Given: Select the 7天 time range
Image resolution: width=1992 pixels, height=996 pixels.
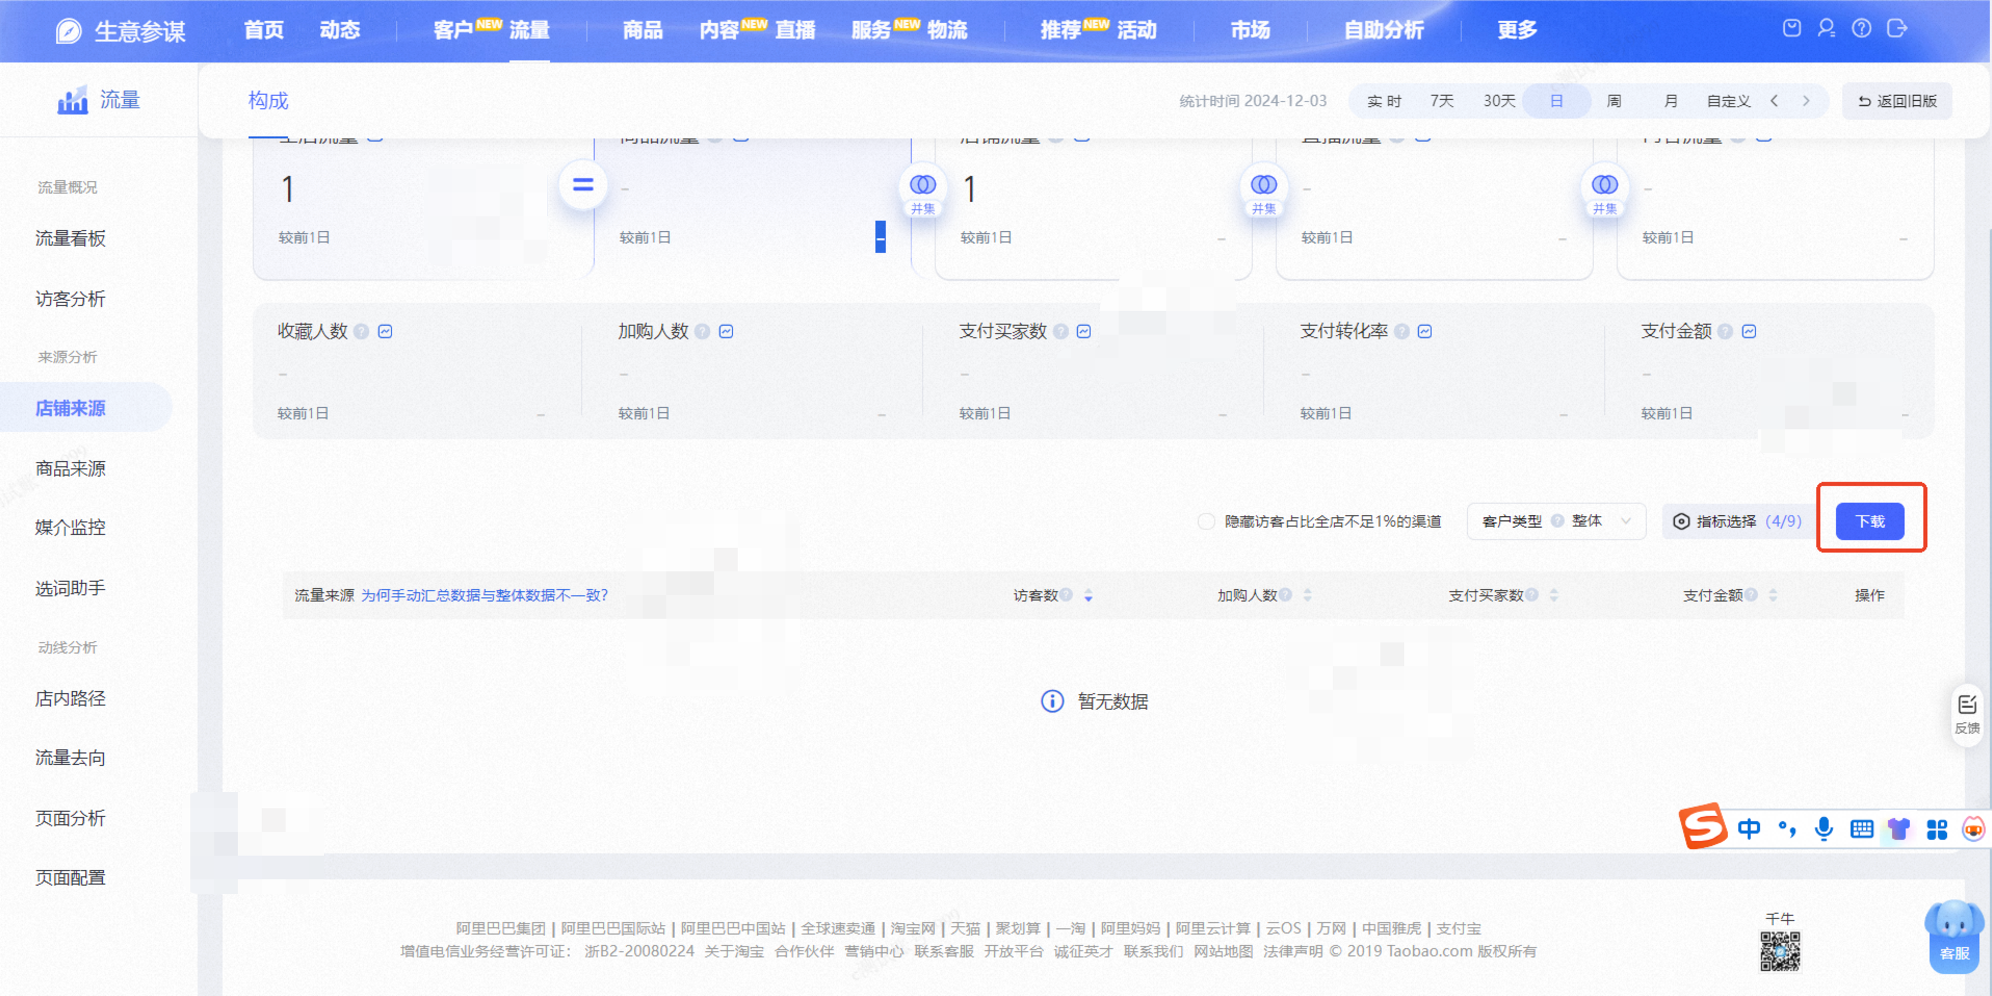Looking at the screenshot, I should coord(1442,101).
